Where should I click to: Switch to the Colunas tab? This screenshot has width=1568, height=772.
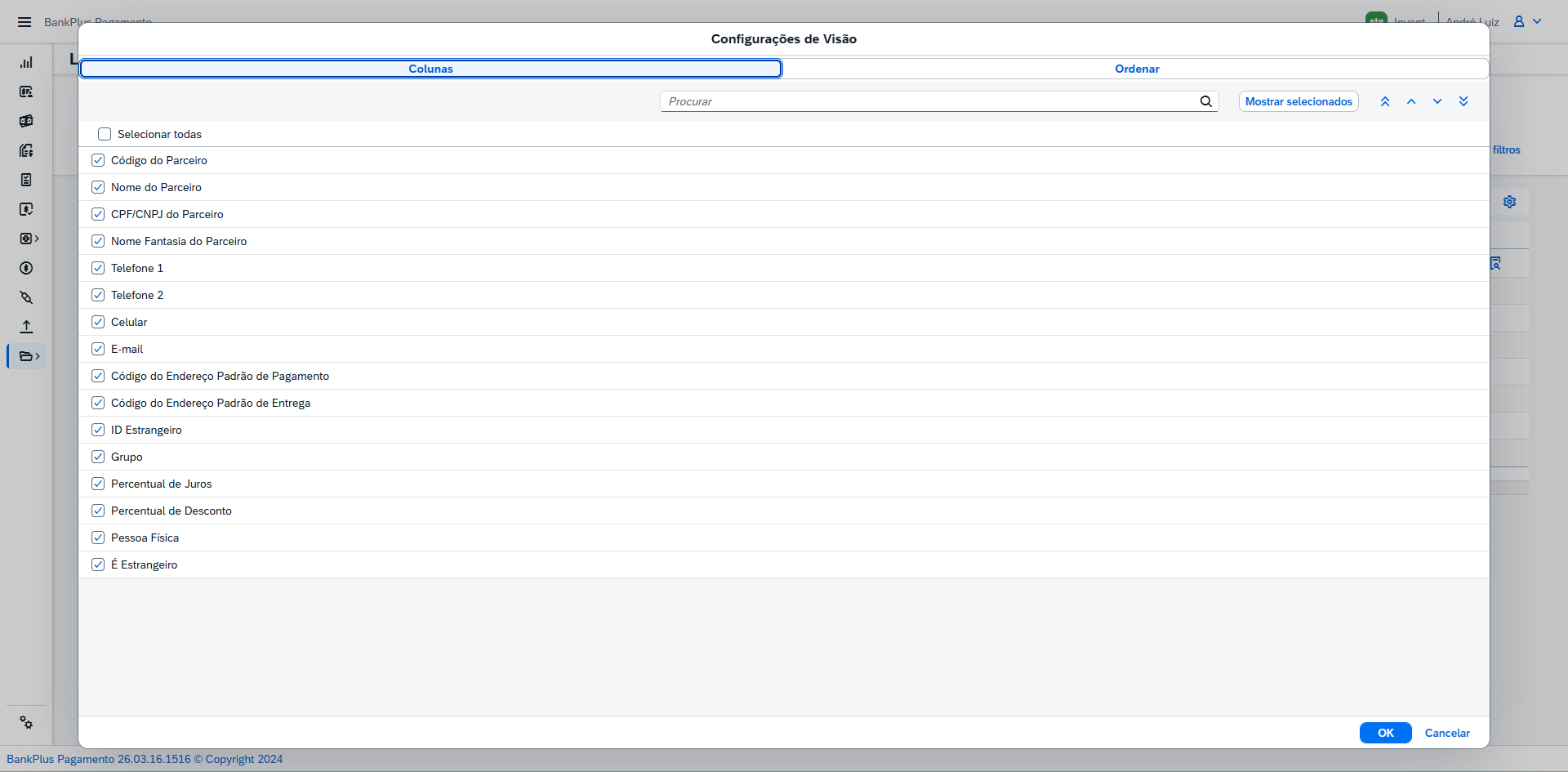431,69
